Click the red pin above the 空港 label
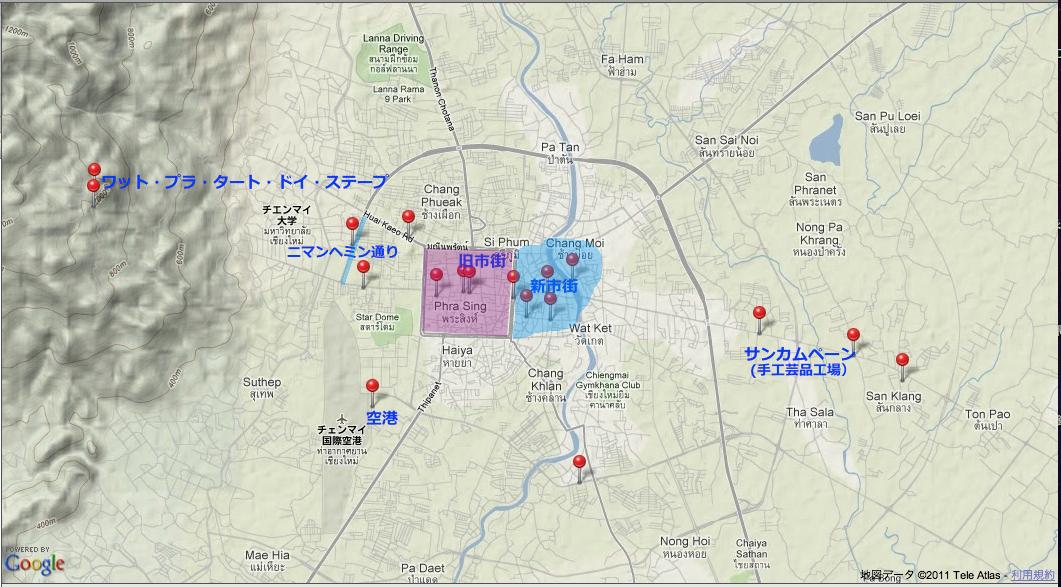Screen dimensions: 1061x587 click(x=372, y=387)
